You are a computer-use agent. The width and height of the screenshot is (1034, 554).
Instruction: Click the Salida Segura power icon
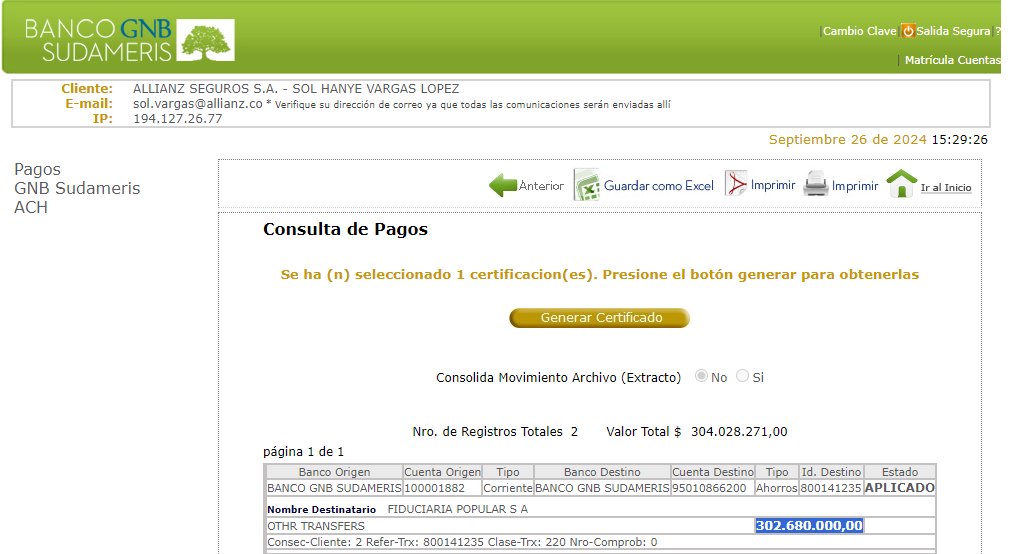pyautogui.click(x=908, y=31)
